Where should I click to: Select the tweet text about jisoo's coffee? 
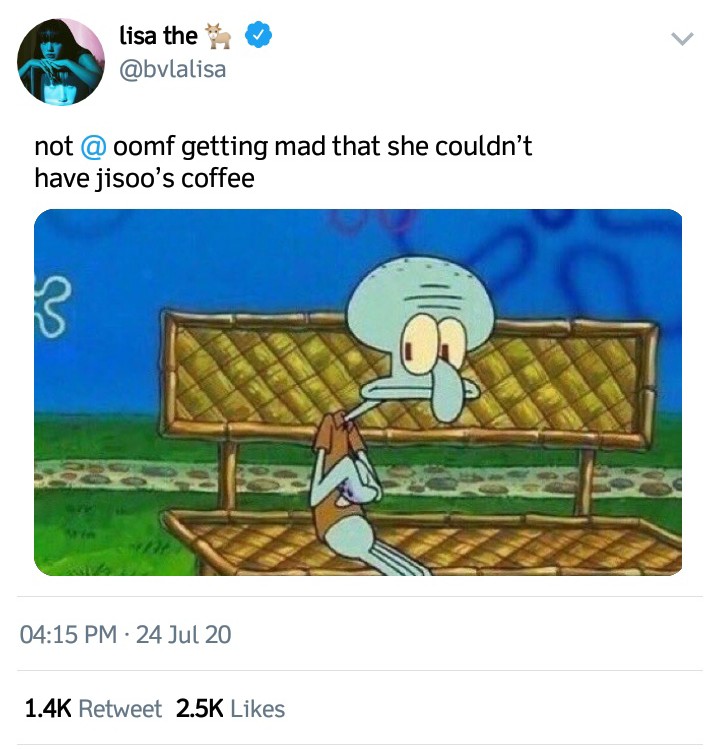pos(283,162)
